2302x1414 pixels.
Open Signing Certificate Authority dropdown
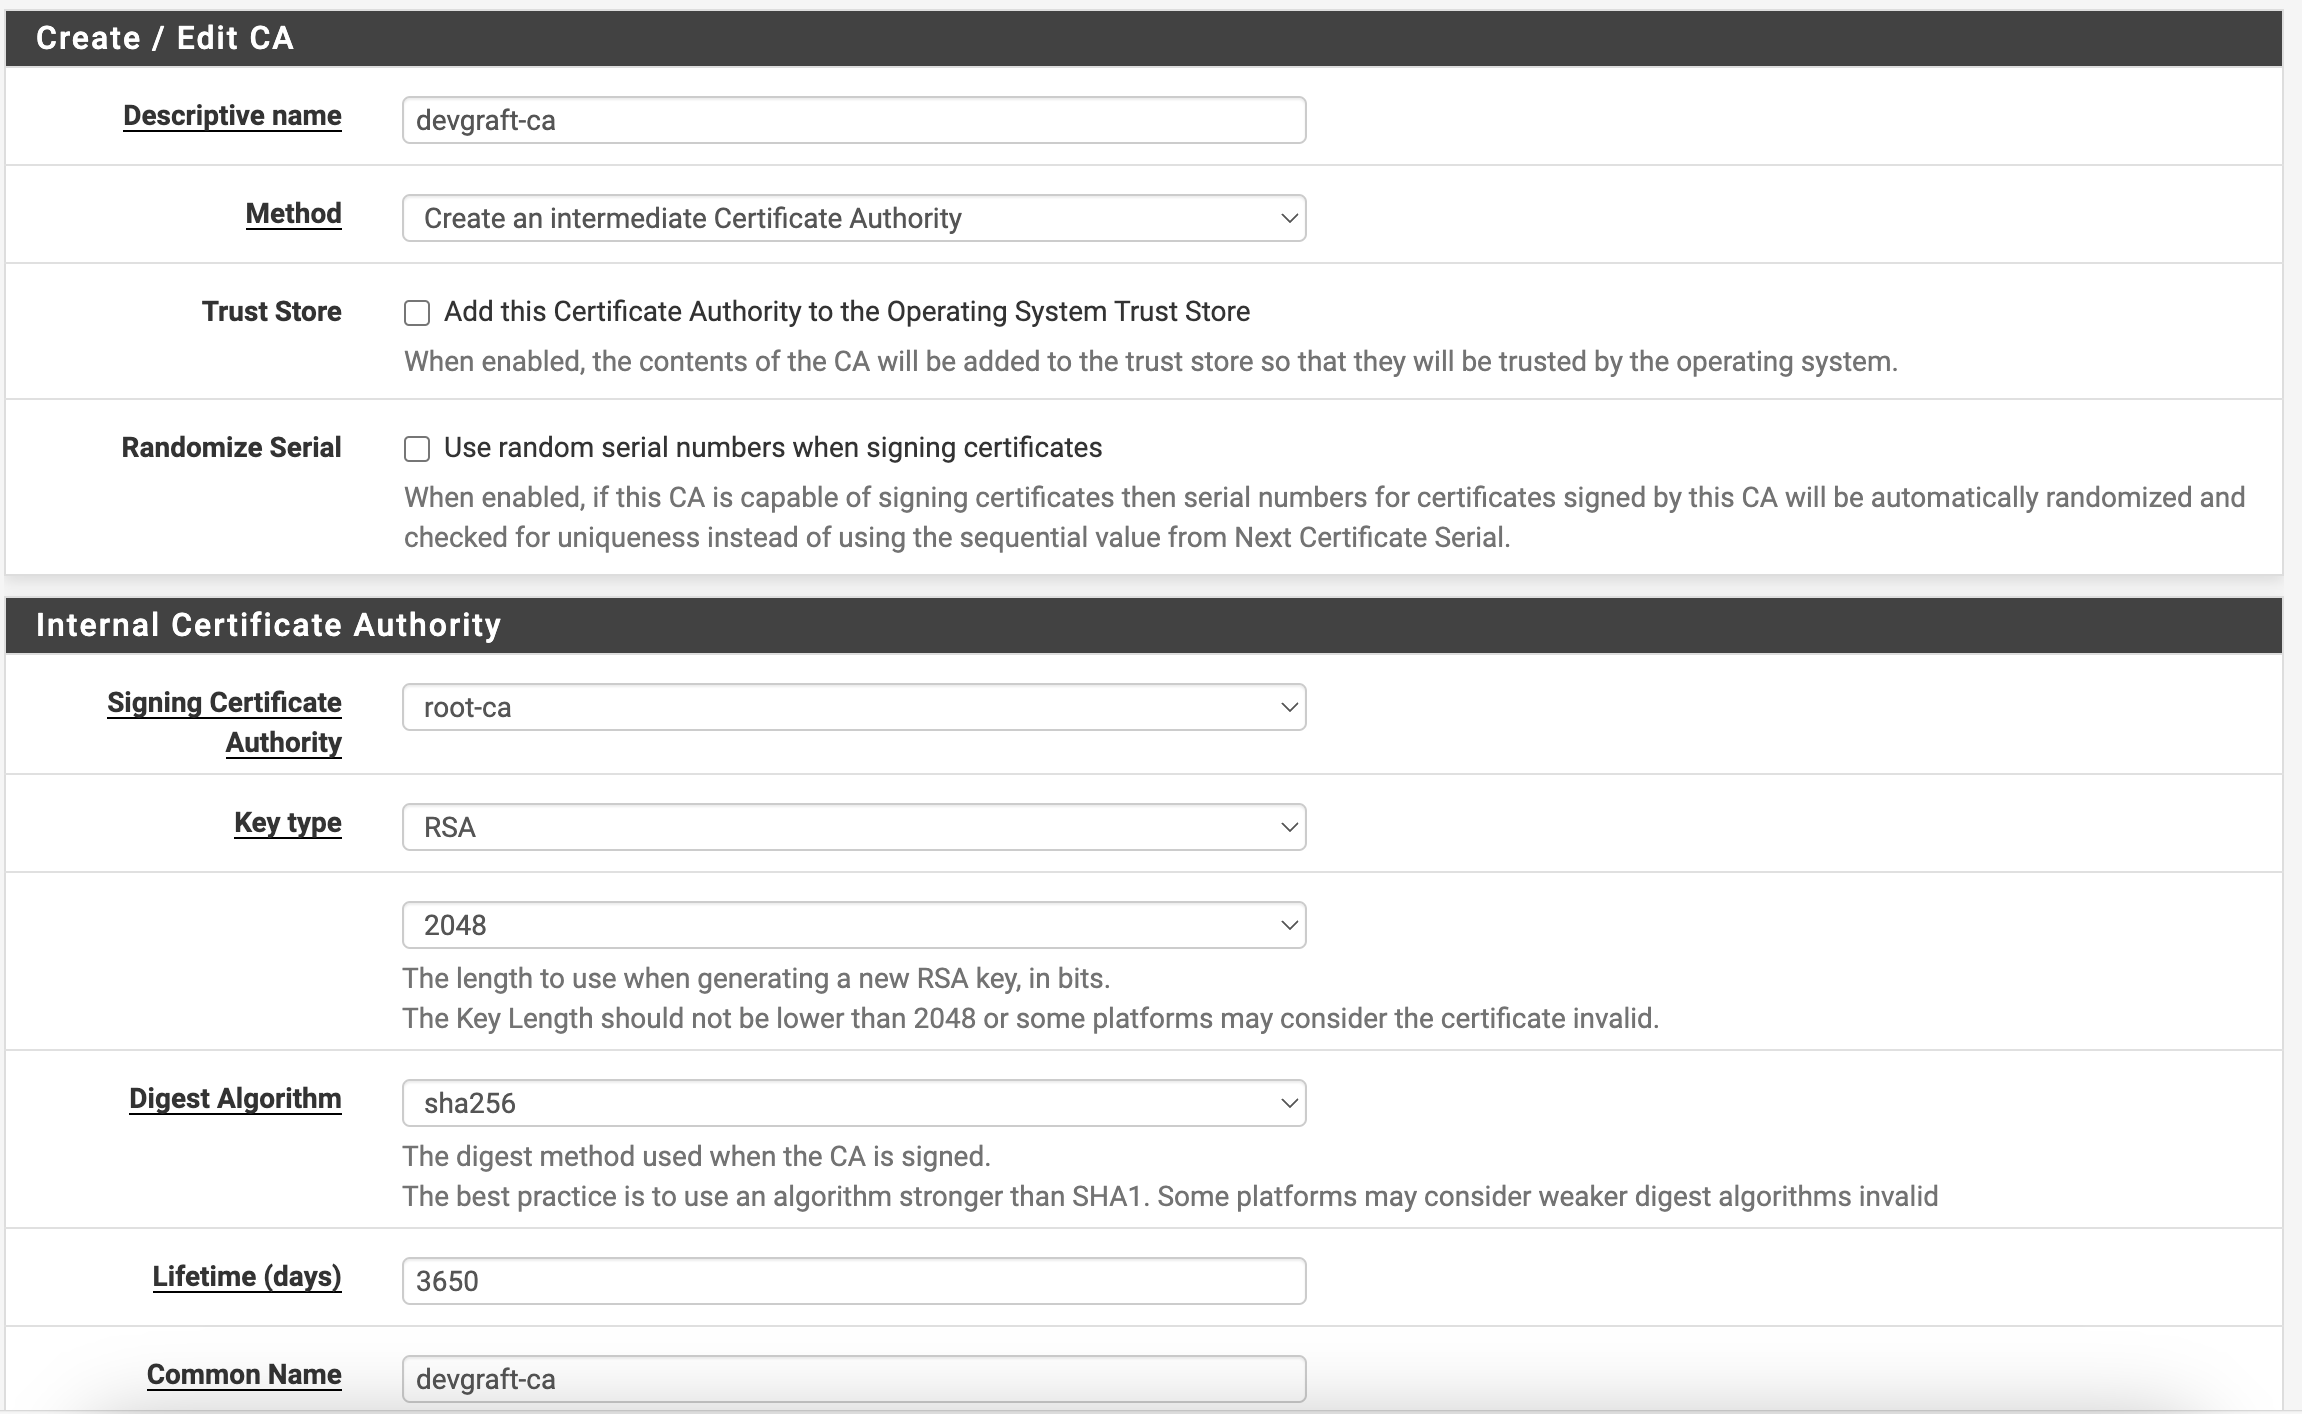coord(853,707)
